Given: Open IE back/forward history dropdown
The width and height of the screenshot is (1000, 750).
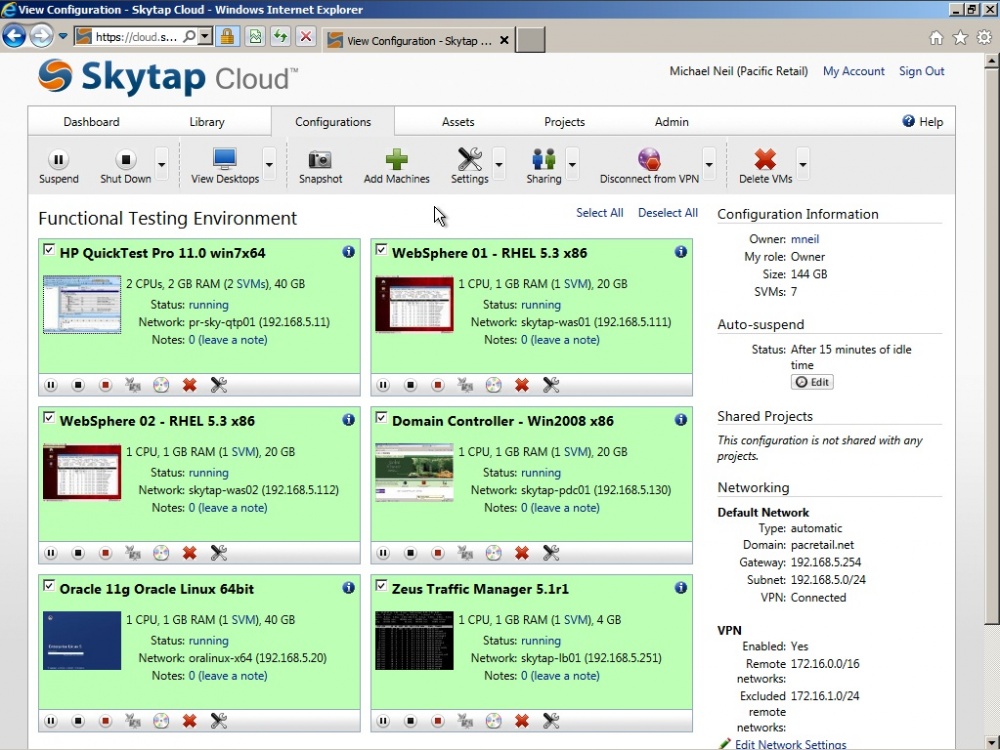Looking at the screenshot, I should pyautogui.click(x=62, y=36).
